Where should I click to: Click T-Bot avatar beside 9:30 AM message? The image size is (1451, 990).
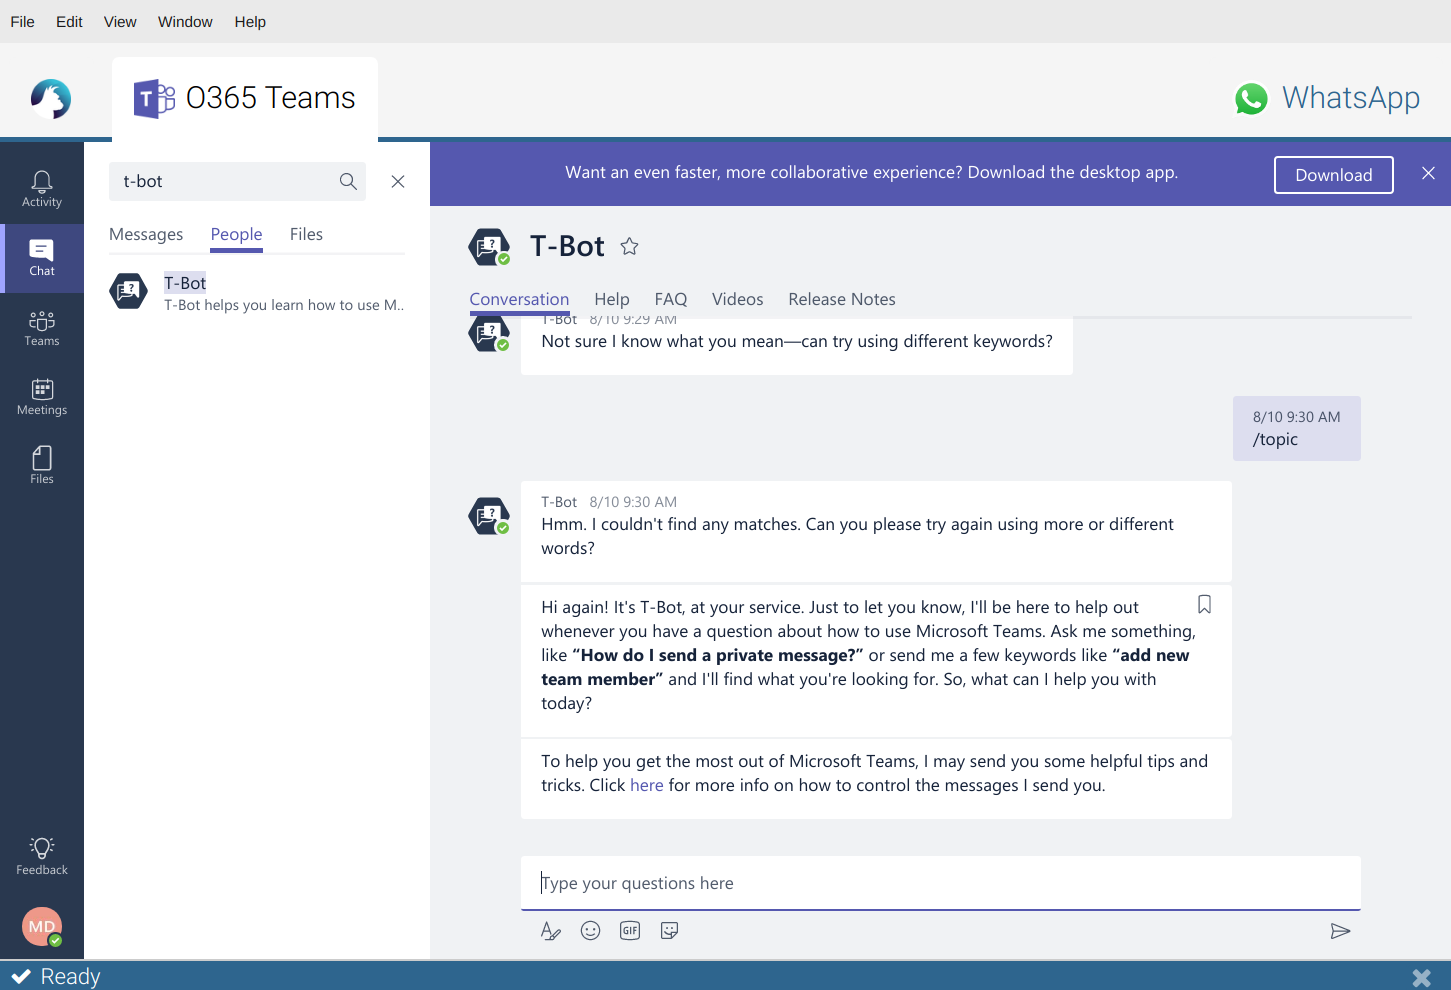pyautogui.click(x=489, y=516)
